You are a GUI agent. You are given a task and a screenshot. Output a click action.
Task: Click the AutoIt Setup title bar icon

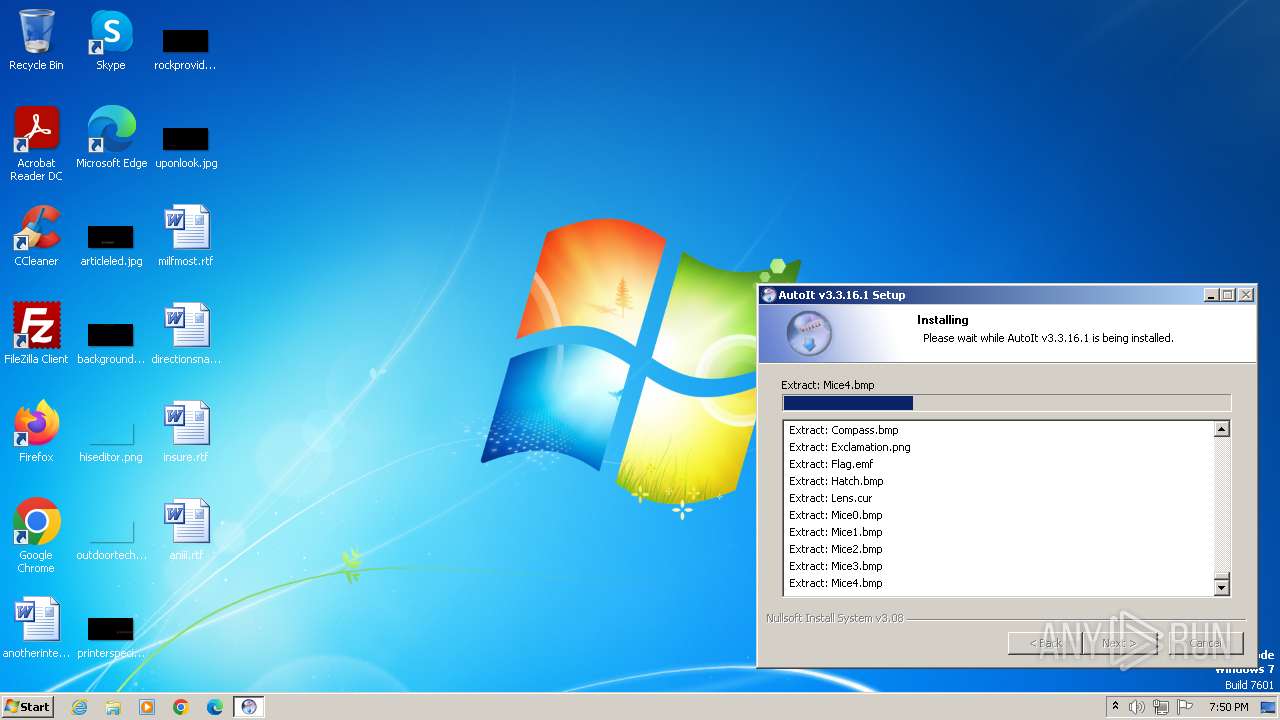click(x=769, y=295)
